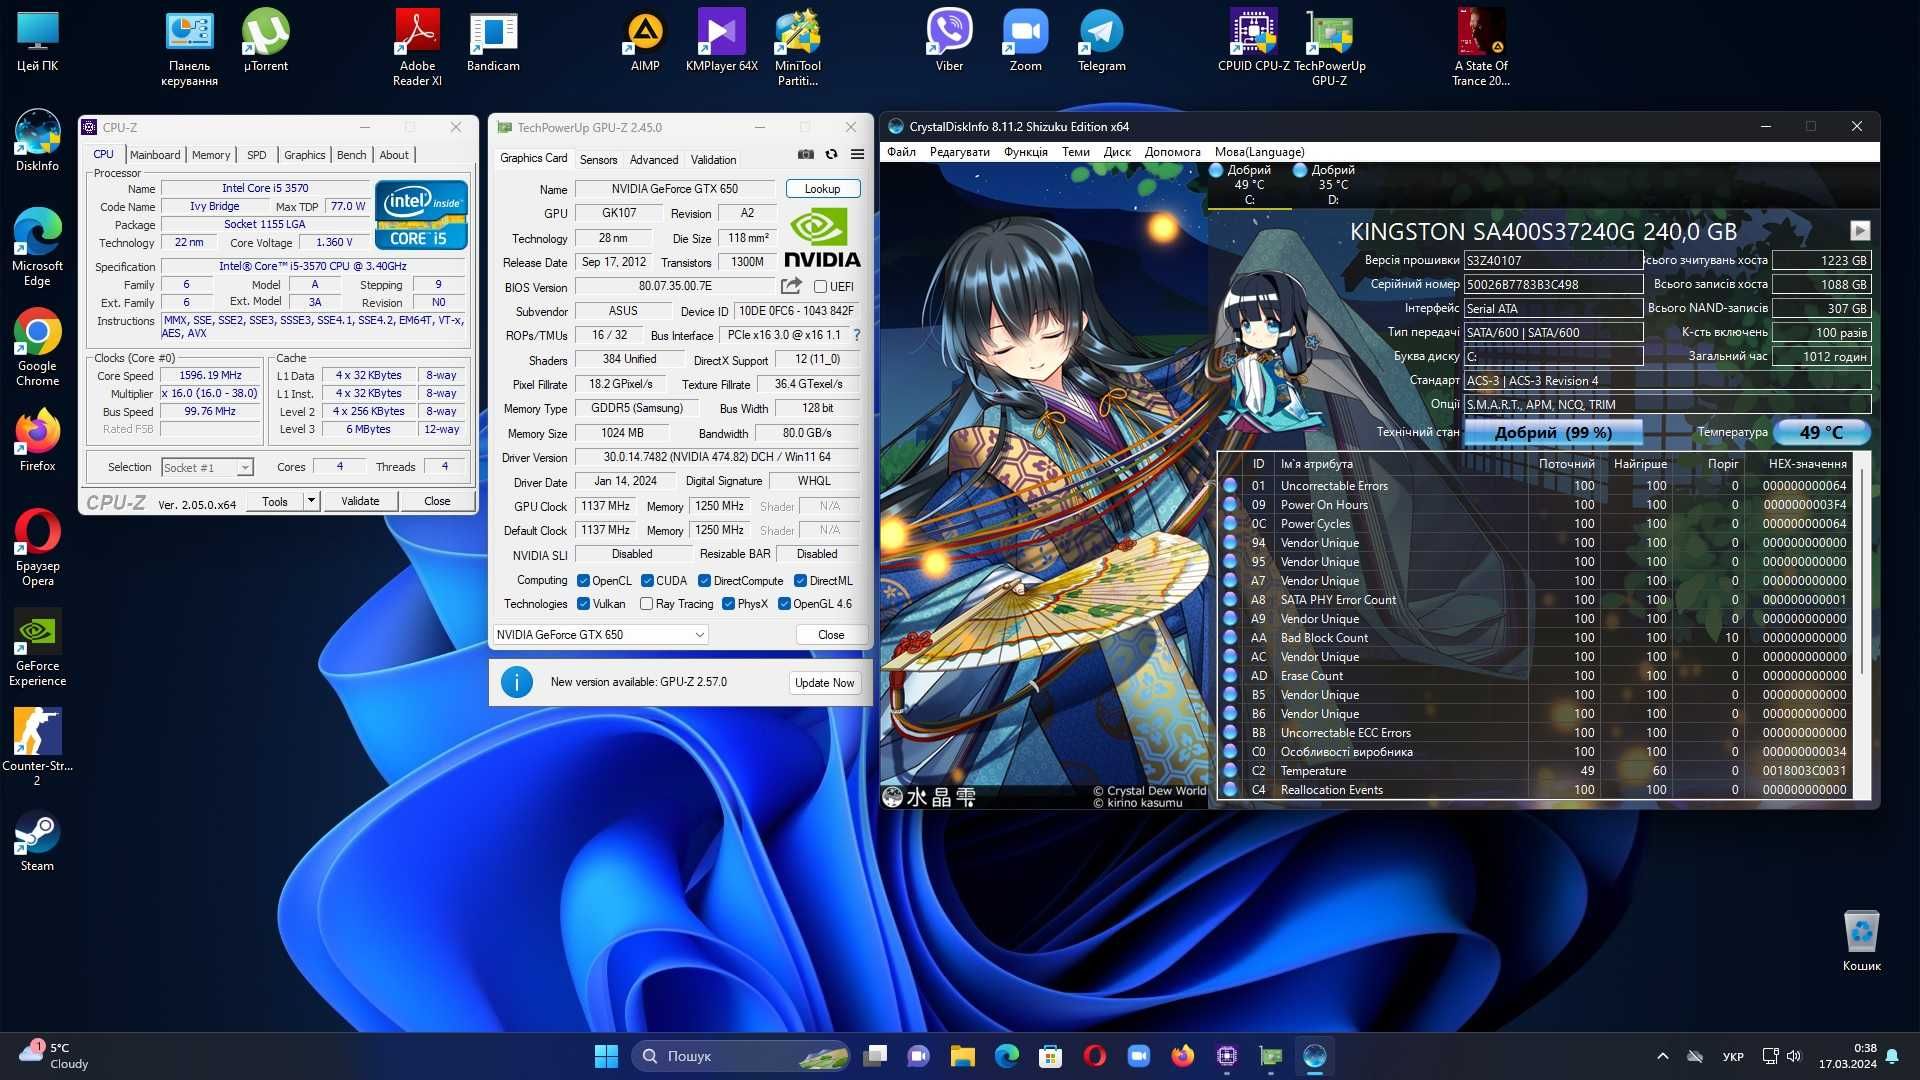Open Counter-Strike 2 desktop icon
This screenshot has width=1920, height=1080.
37,748
